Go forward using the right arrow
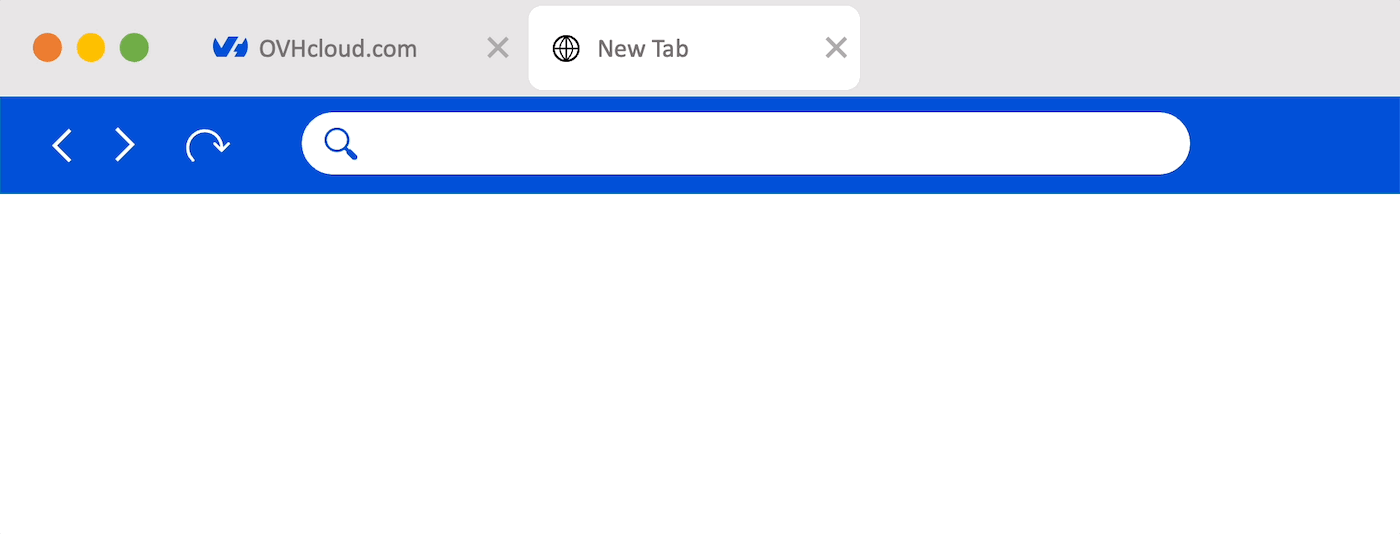1400x534 pixels. point(124,145)
